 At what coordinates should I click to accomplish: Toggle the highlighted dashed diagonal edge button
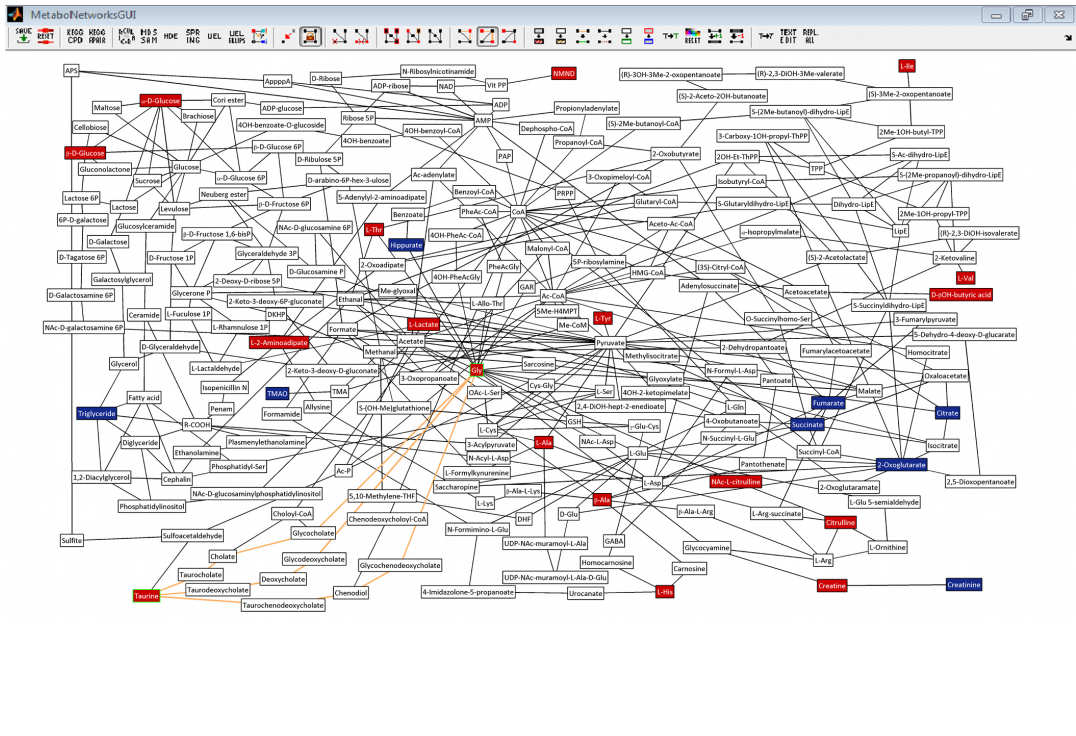(x=487, y=36)
